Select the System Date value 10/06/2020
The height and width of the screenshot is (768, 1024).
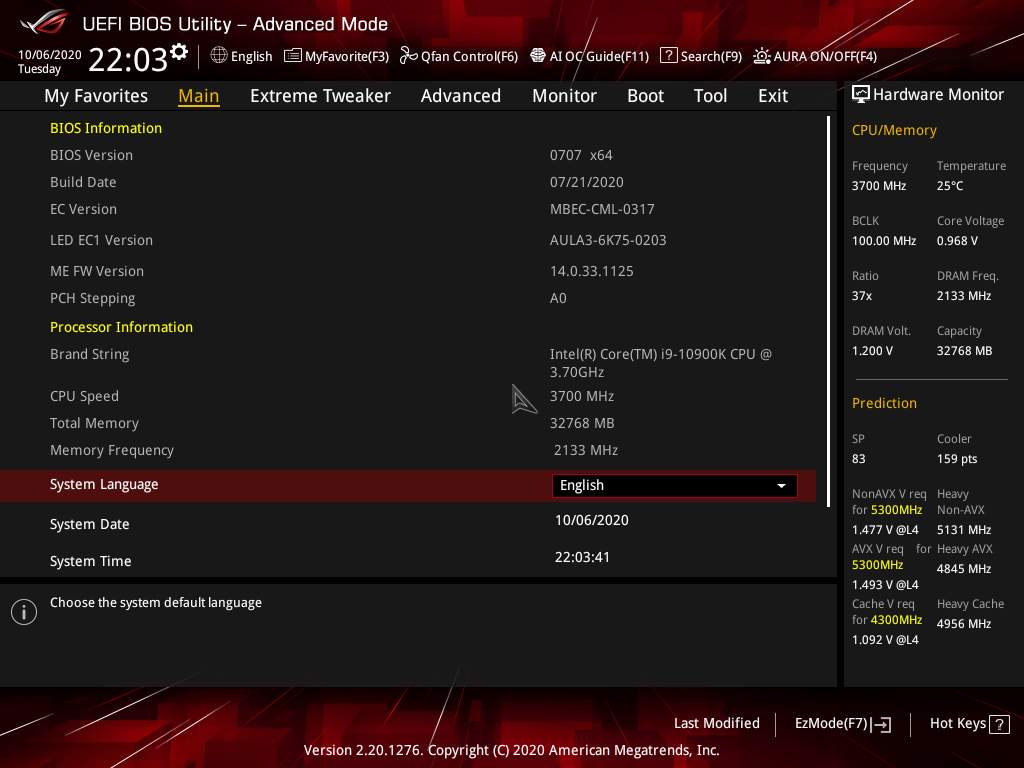point(592,520)
